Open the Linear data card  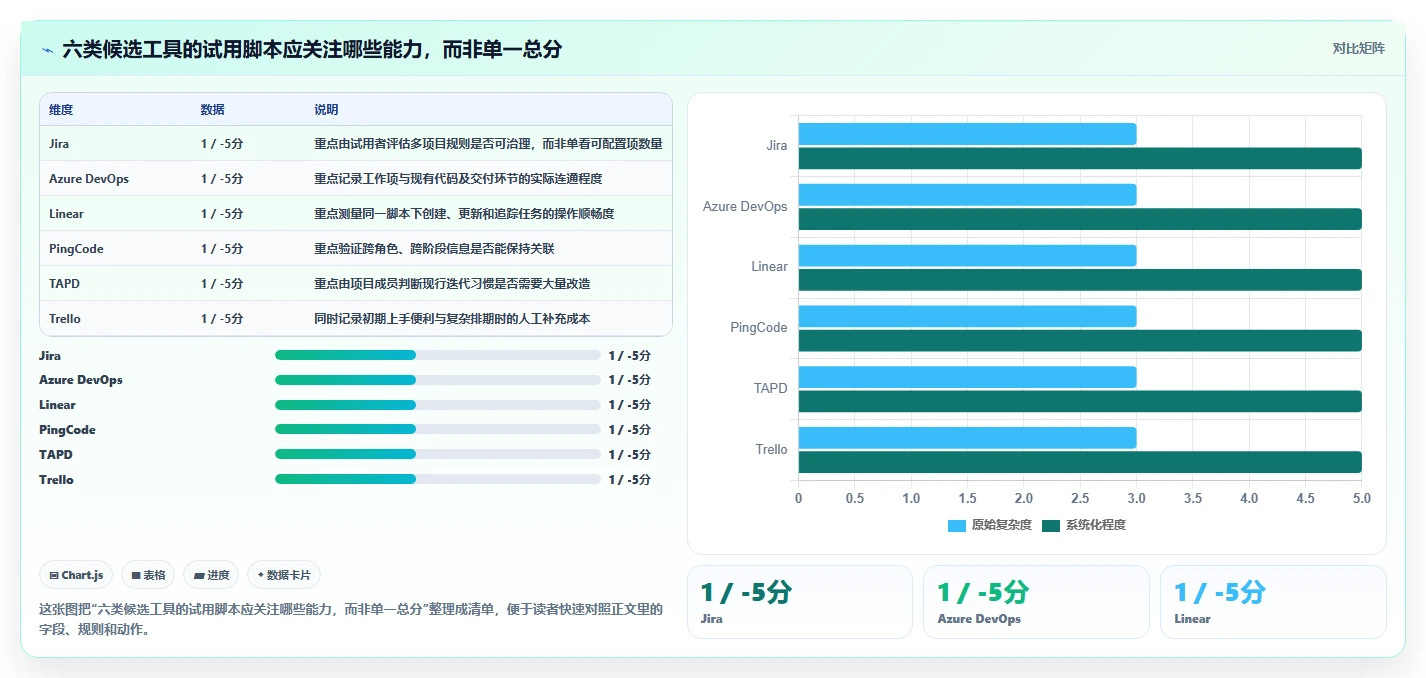click(x=1273, y=602)
